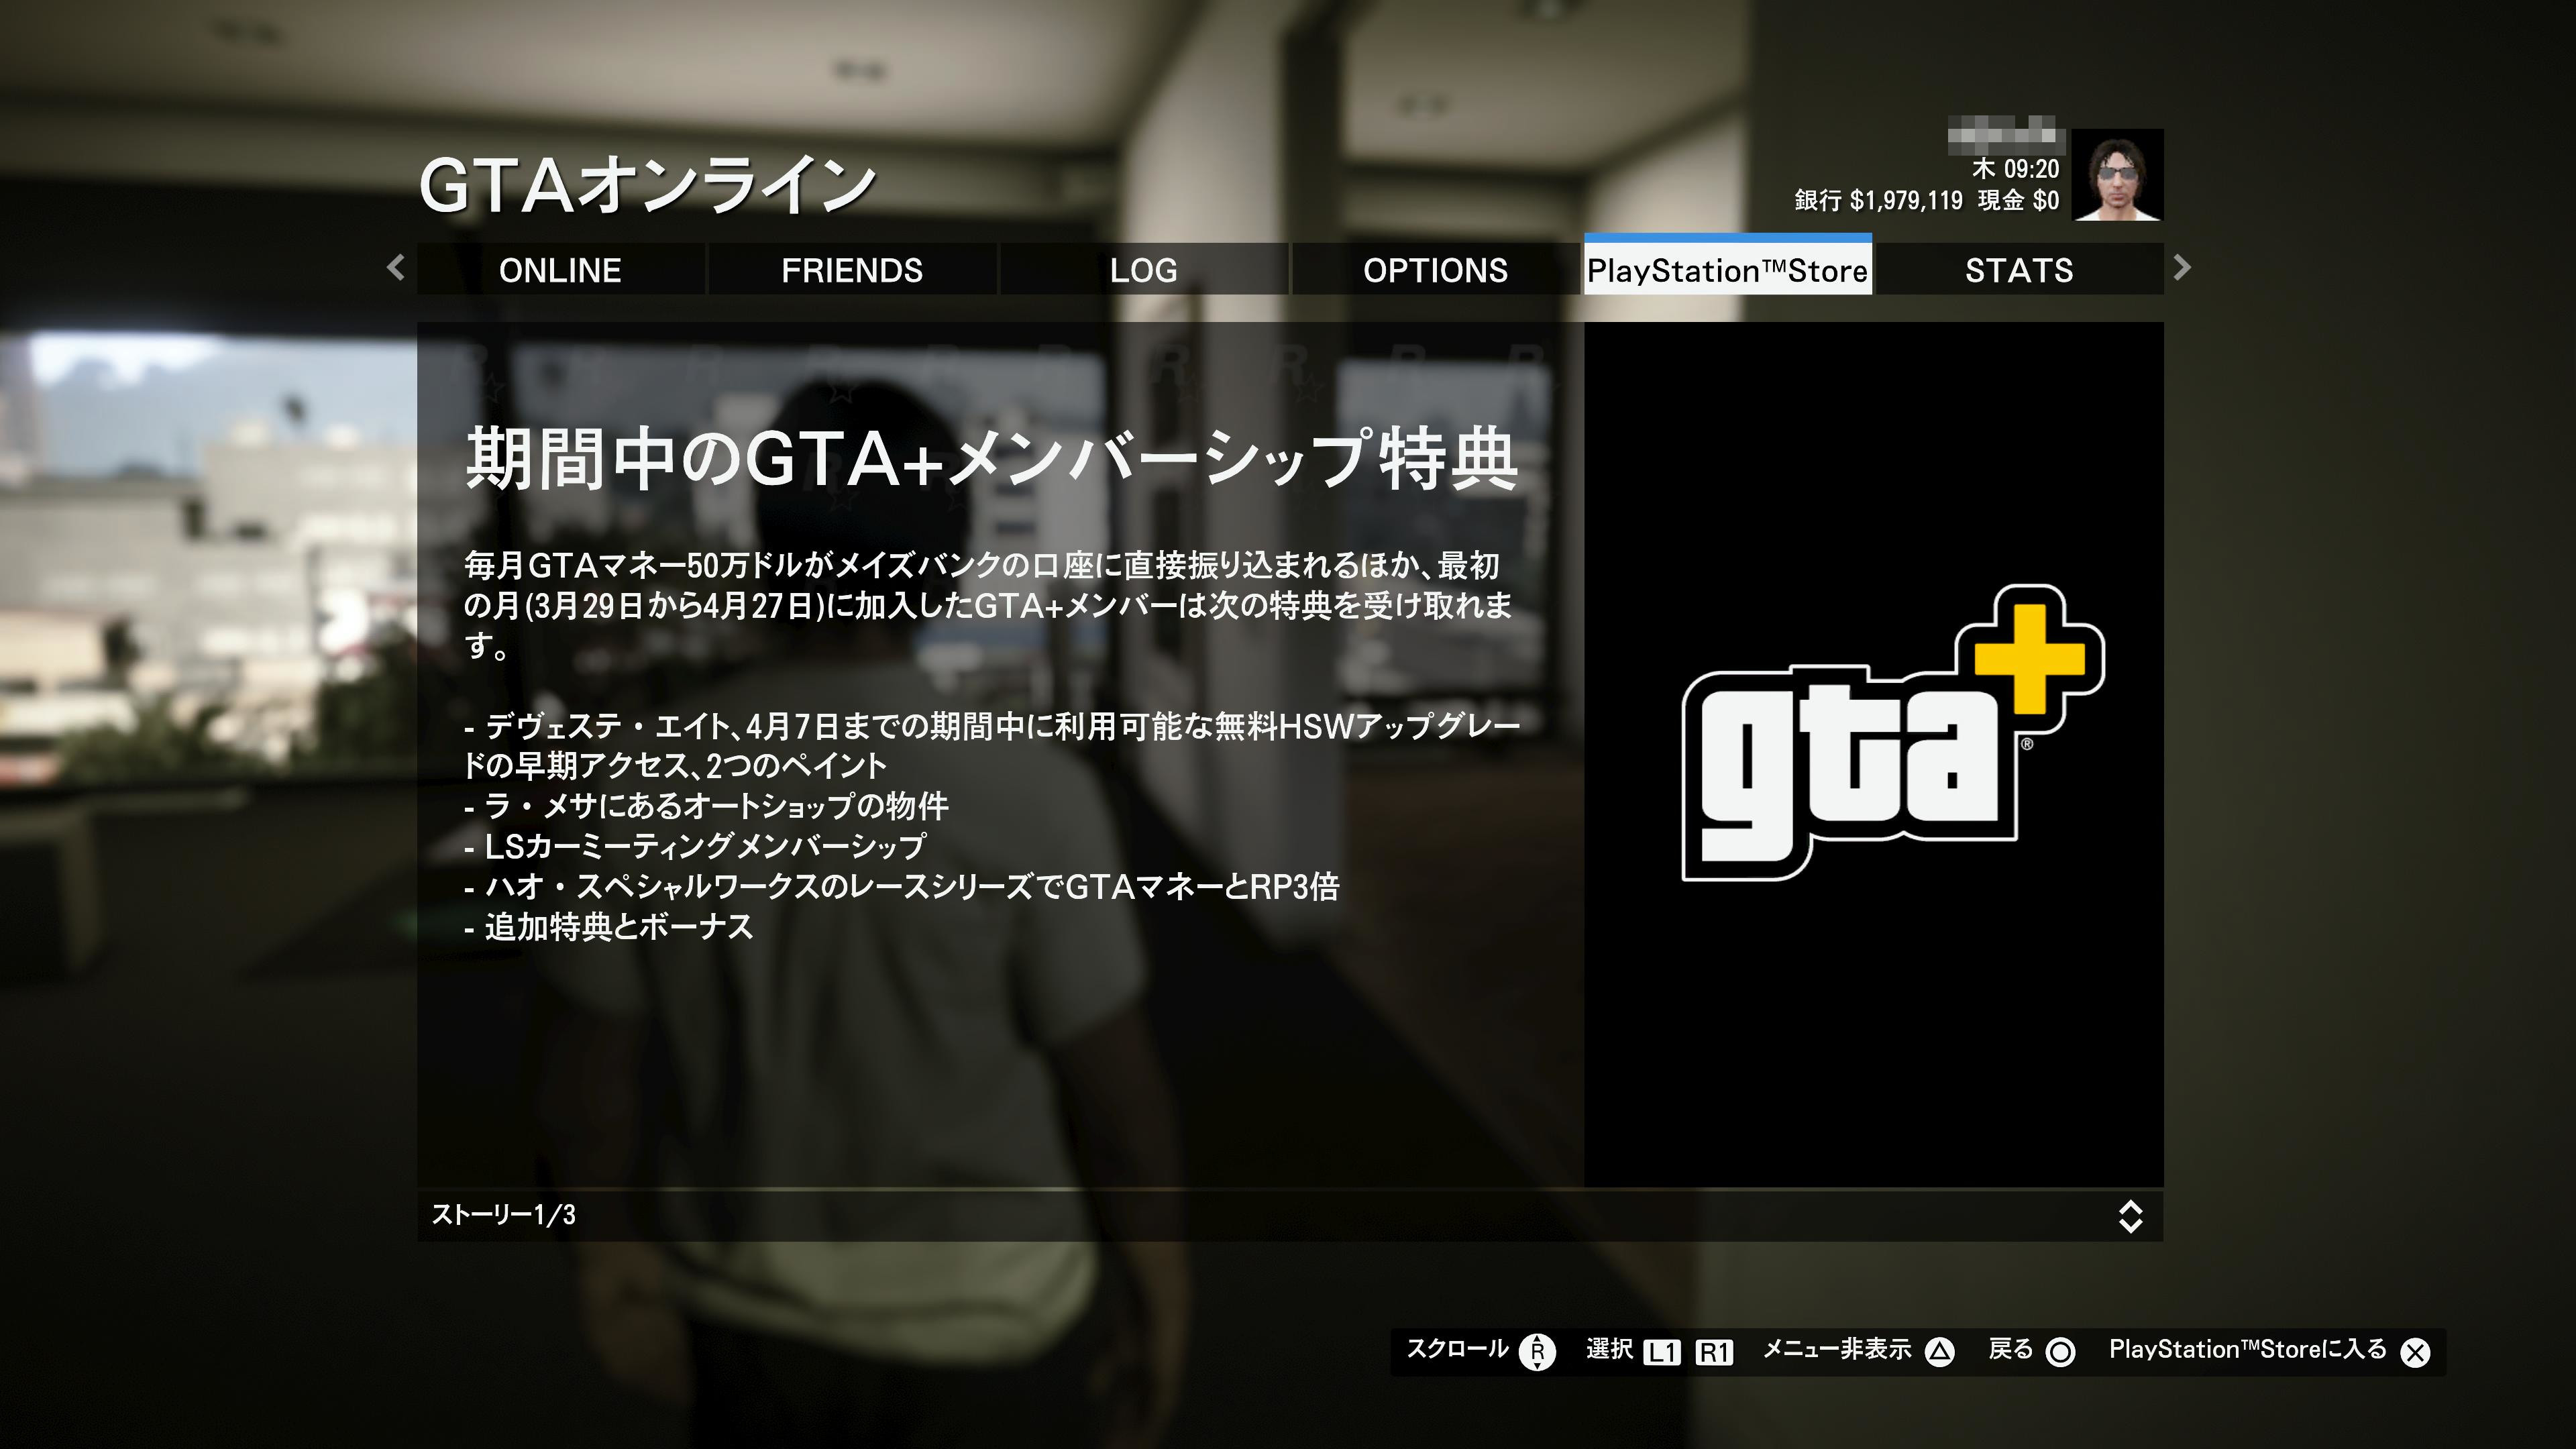
Task: Click the GTAオンライン title
Action: pyautogui.click(x=647, y=185)
